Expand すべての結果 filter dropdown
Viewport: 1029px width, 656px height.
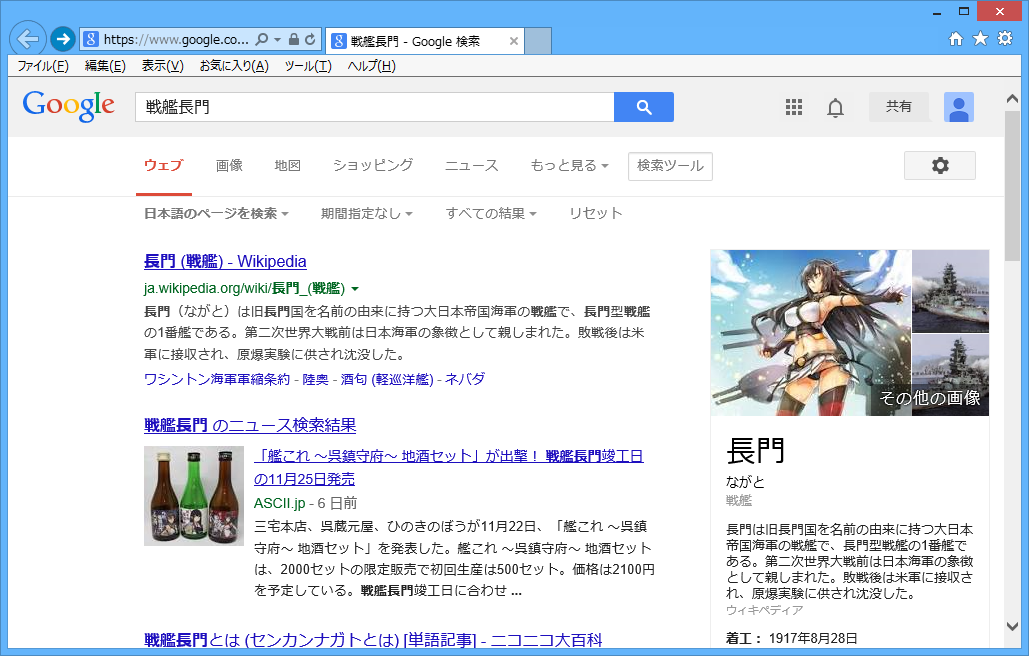pos(491,213)
